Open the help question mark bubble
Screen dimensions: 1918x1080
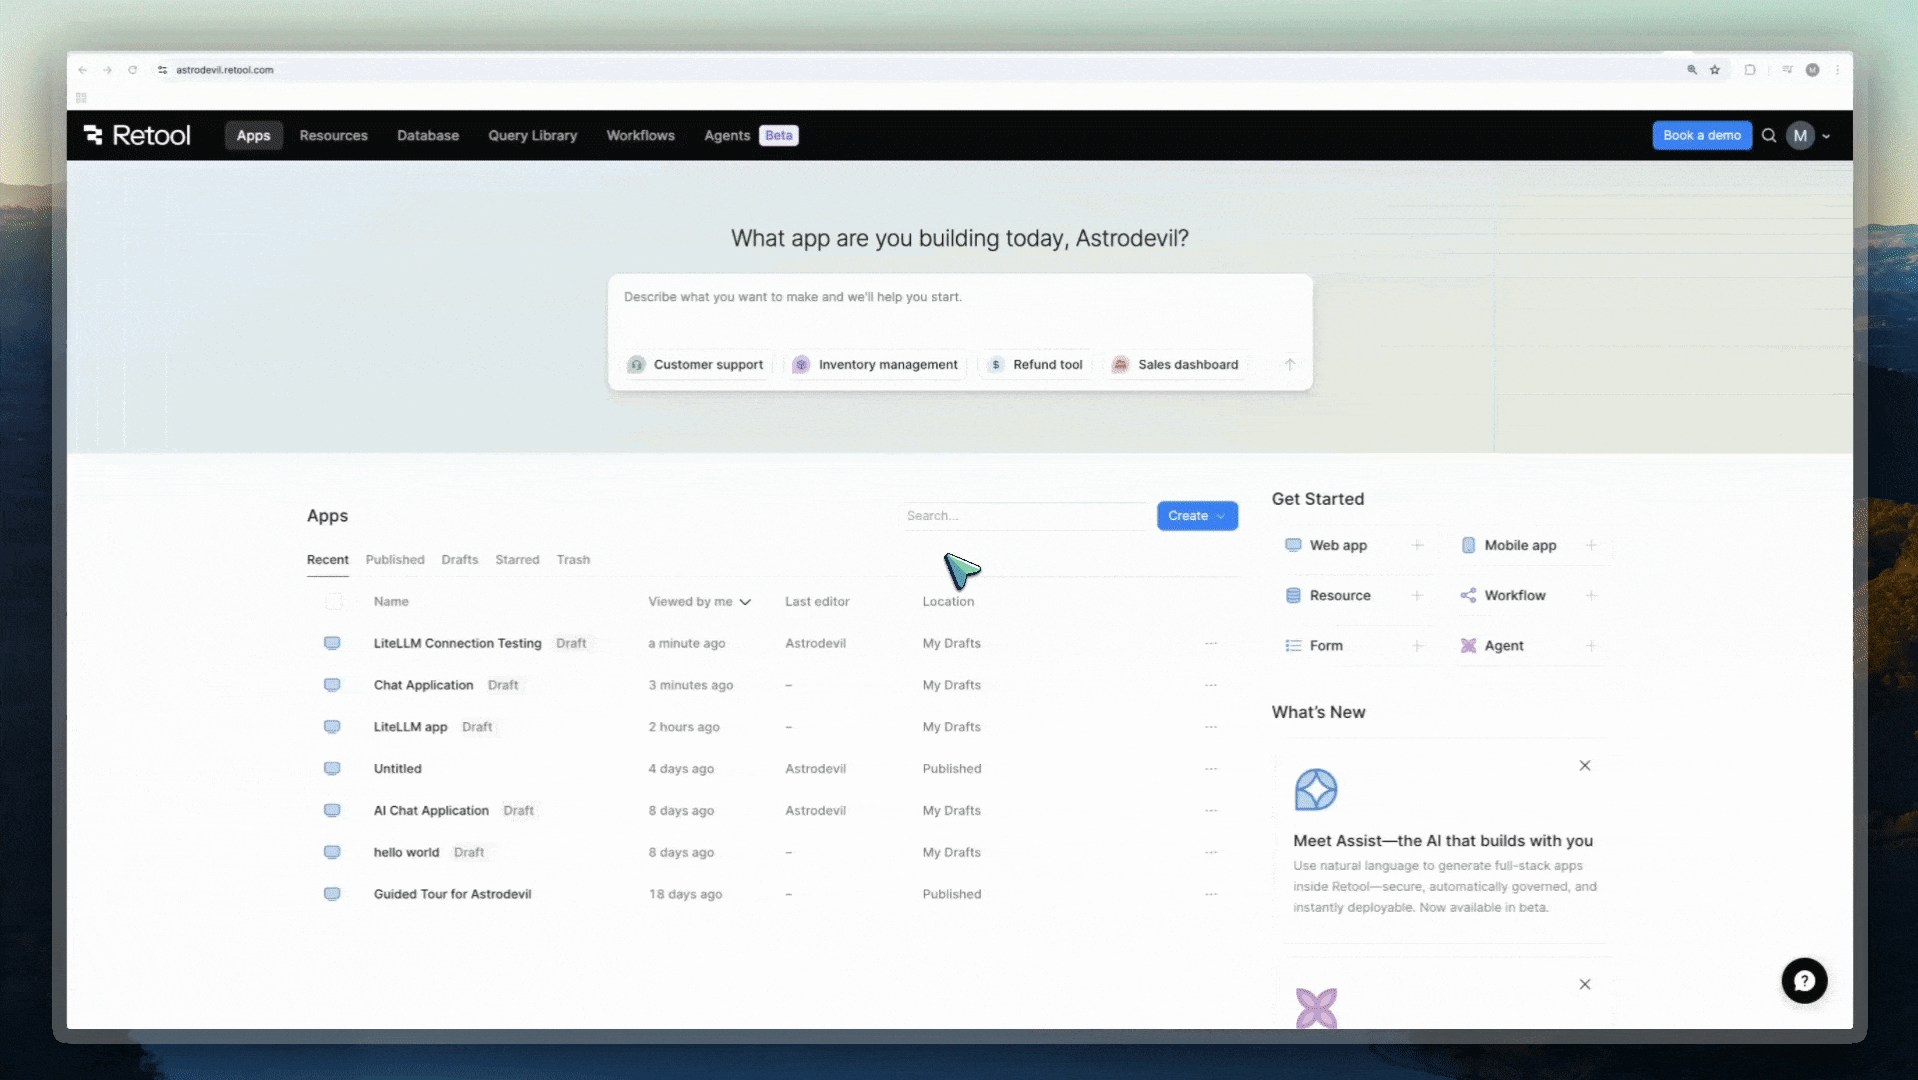[1803, 981]
